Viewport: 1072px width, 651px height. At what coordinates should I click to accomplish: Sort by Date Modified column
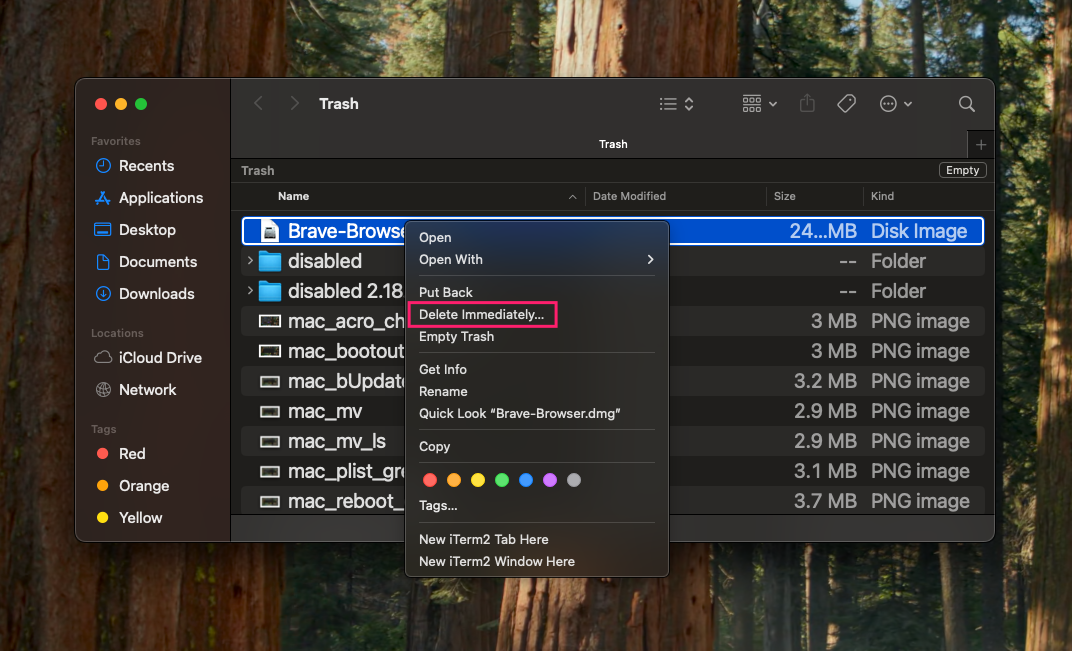[x=629, y=196]
